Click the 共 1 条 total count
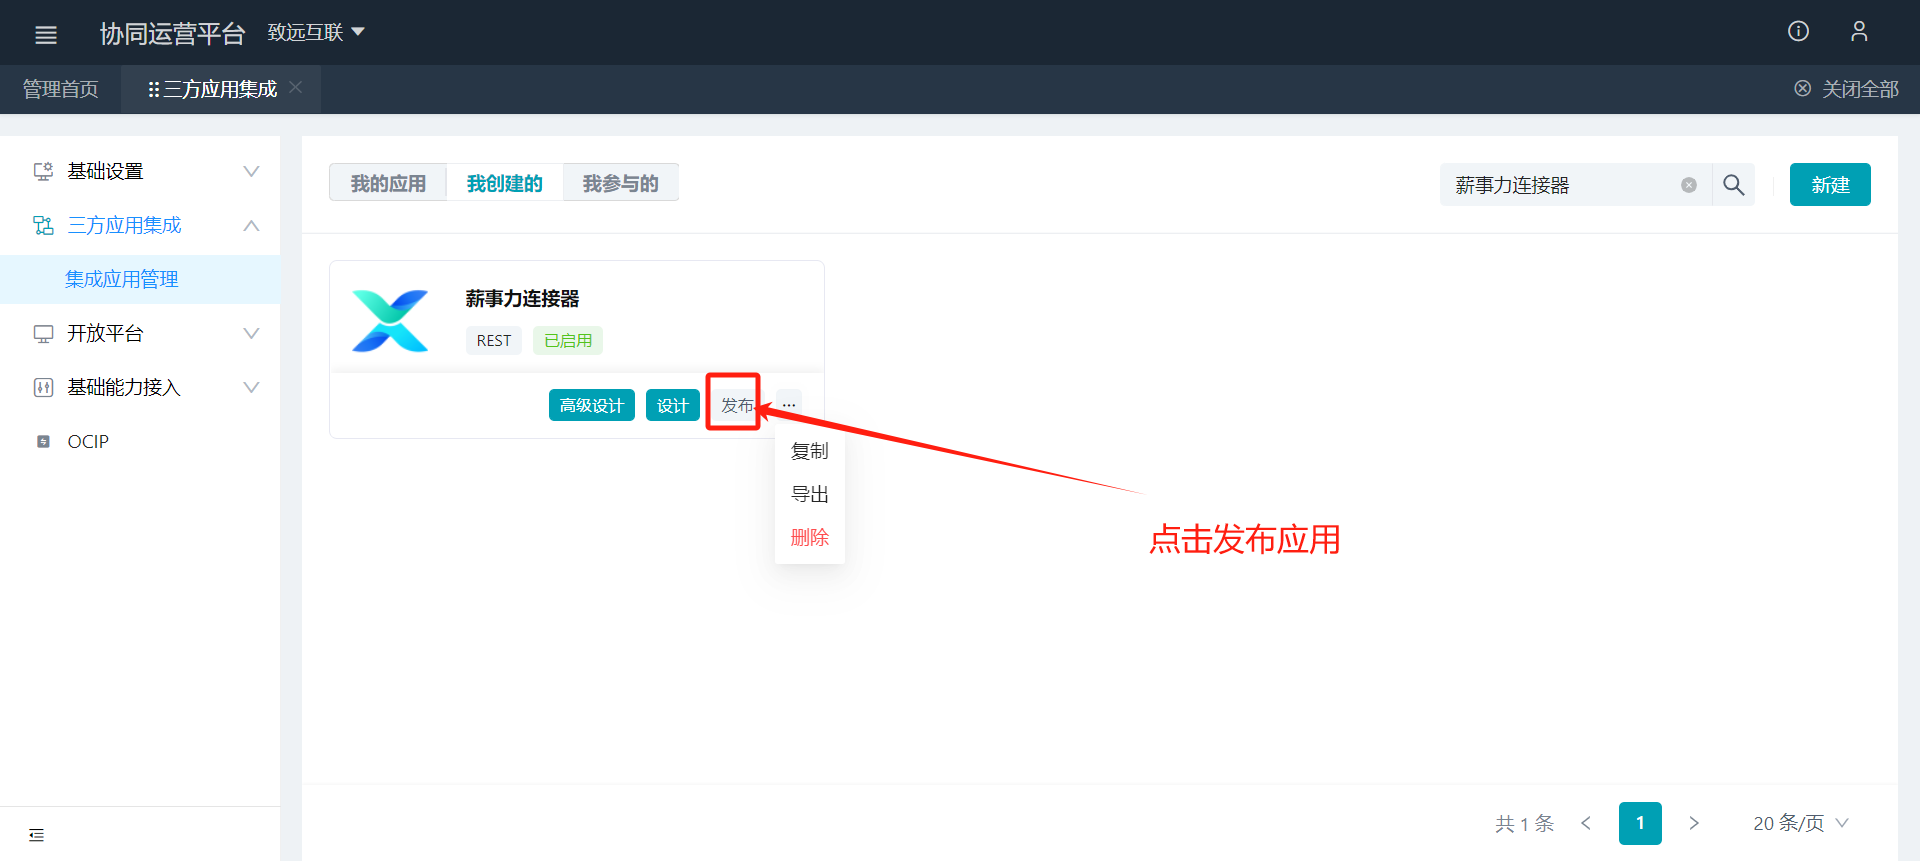The height and width of the screenshot is (861, 1920). [x=1524, y=823]
